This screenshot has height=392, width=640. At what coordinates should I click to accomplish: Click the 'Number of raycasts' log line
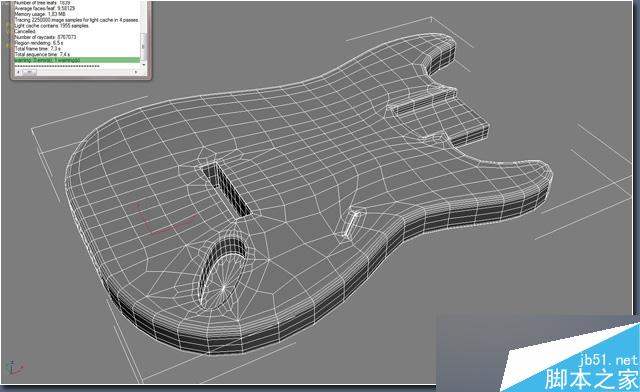(45, 37)
